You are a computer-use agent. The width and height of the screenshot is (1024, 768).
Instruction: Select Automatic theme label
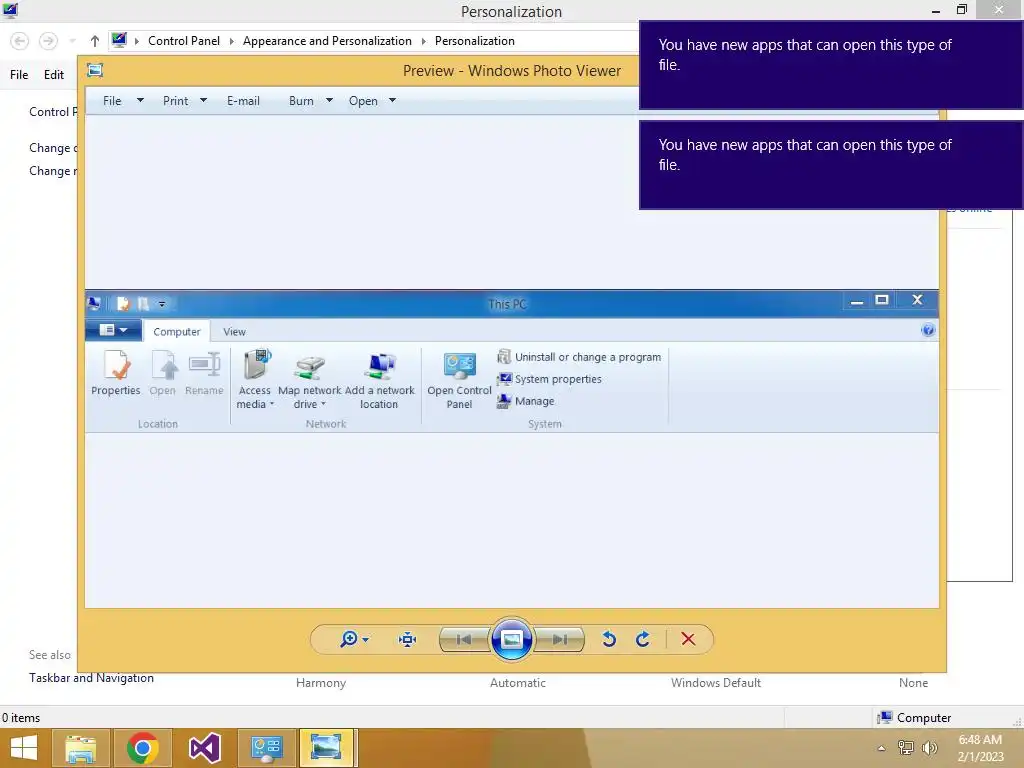pos(518,682)
